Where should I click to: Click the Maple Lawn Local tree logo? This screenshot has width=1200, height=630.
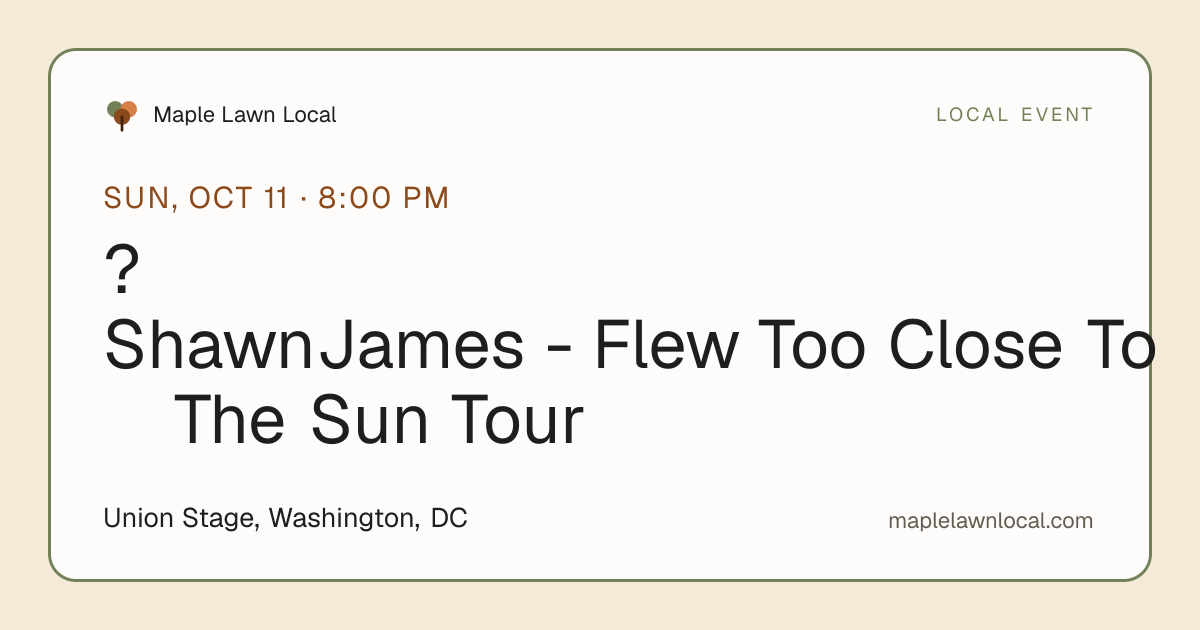coord(121,115)
